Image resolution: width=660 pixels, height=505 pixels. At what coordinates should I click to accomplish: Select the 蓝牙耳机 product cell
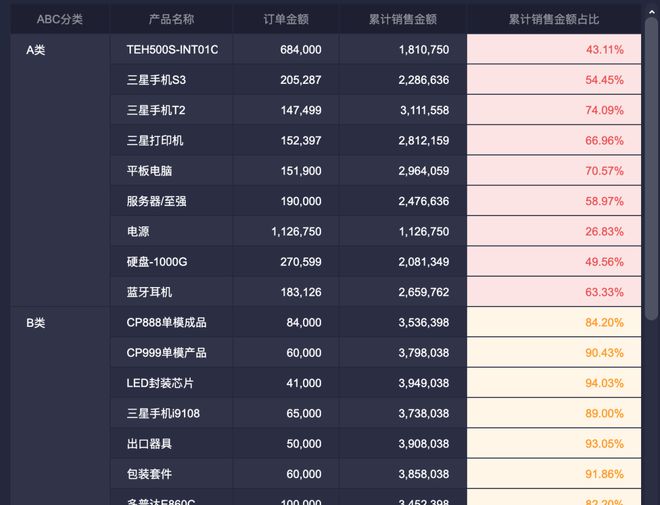click(171, 292)
